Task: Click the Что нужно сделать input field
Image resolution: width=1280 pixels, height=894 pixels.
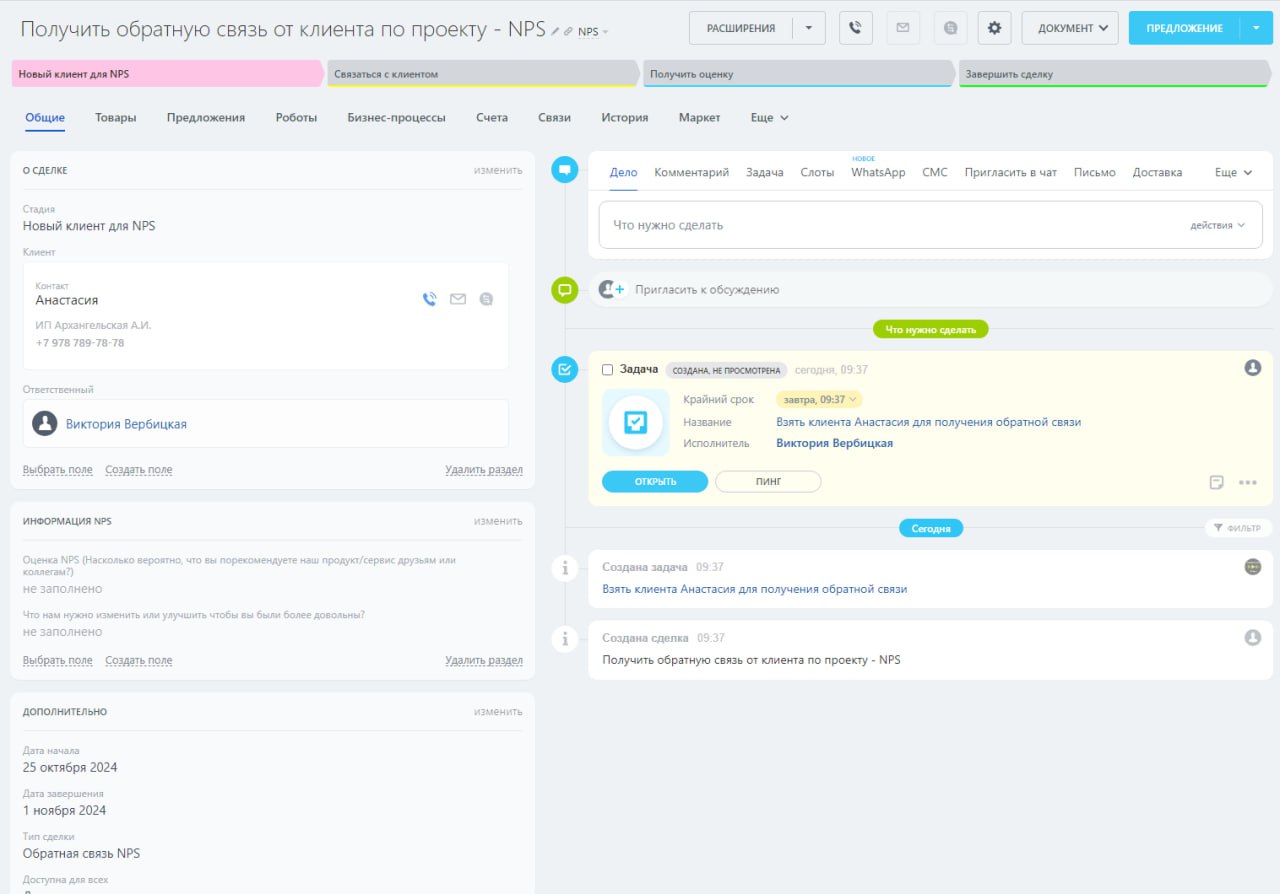Action: coord(880,226)
